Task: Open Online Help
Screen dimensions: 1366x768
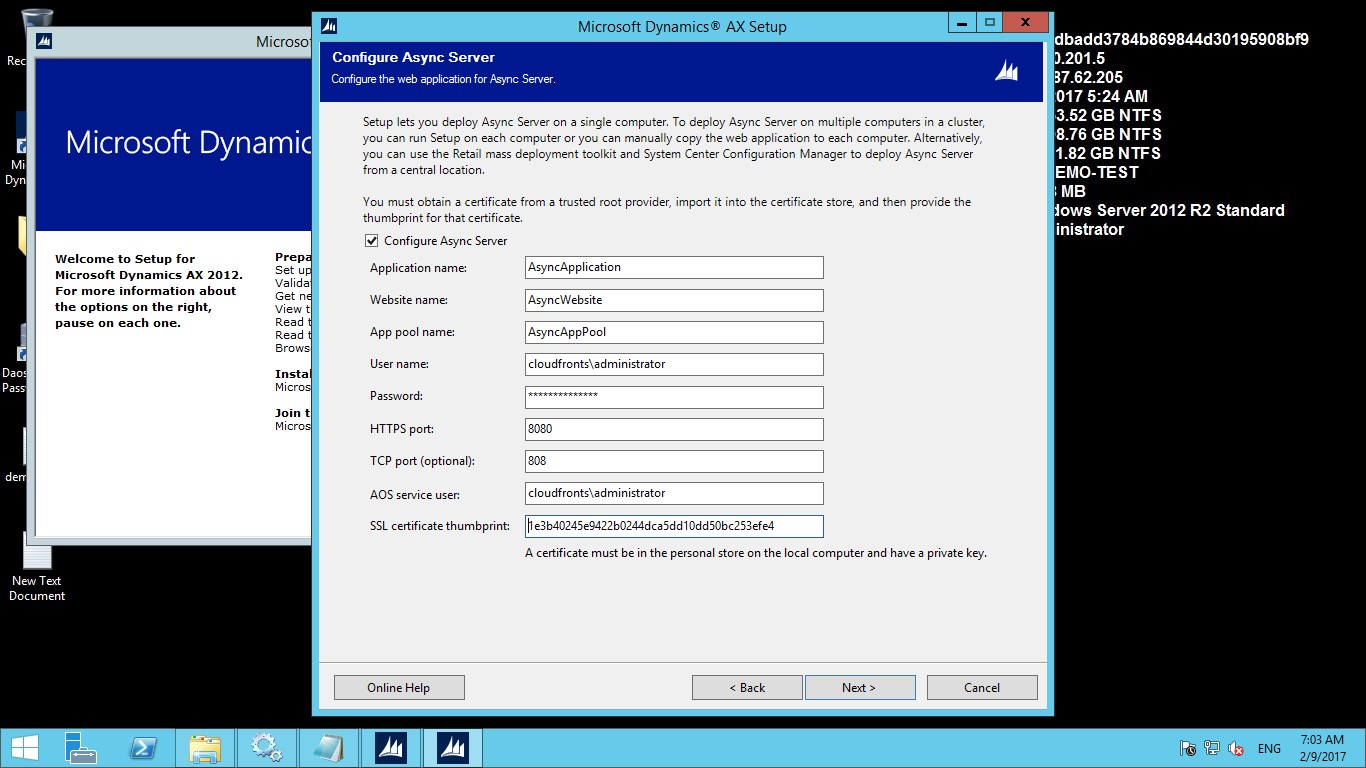Action: click(x=399, y=687)
